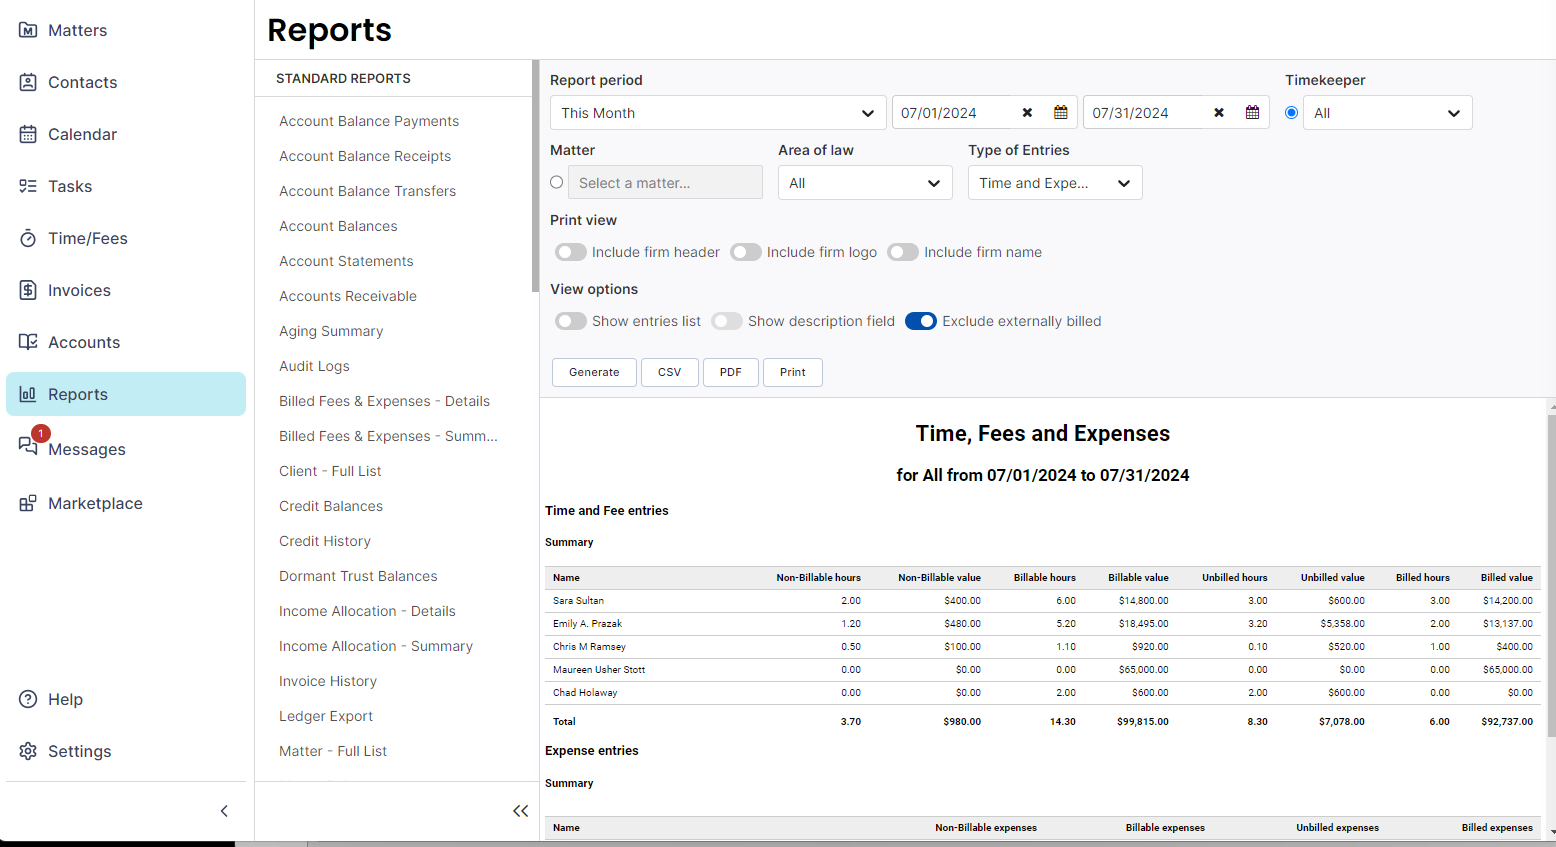Image resolution: width=1556 pixels, height=847 pixels.
Task: Click Chad Holaway table row
Action: [x=1043, y=693]
